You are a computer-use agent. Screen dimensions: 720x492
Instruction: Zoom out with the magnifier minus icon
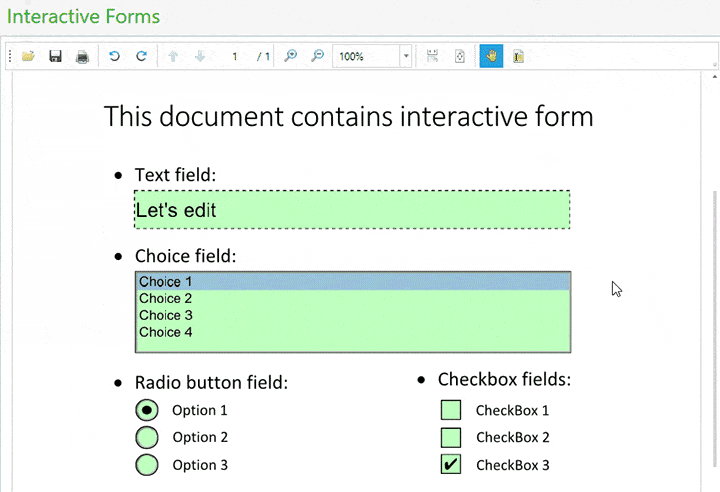click(317, 56)
